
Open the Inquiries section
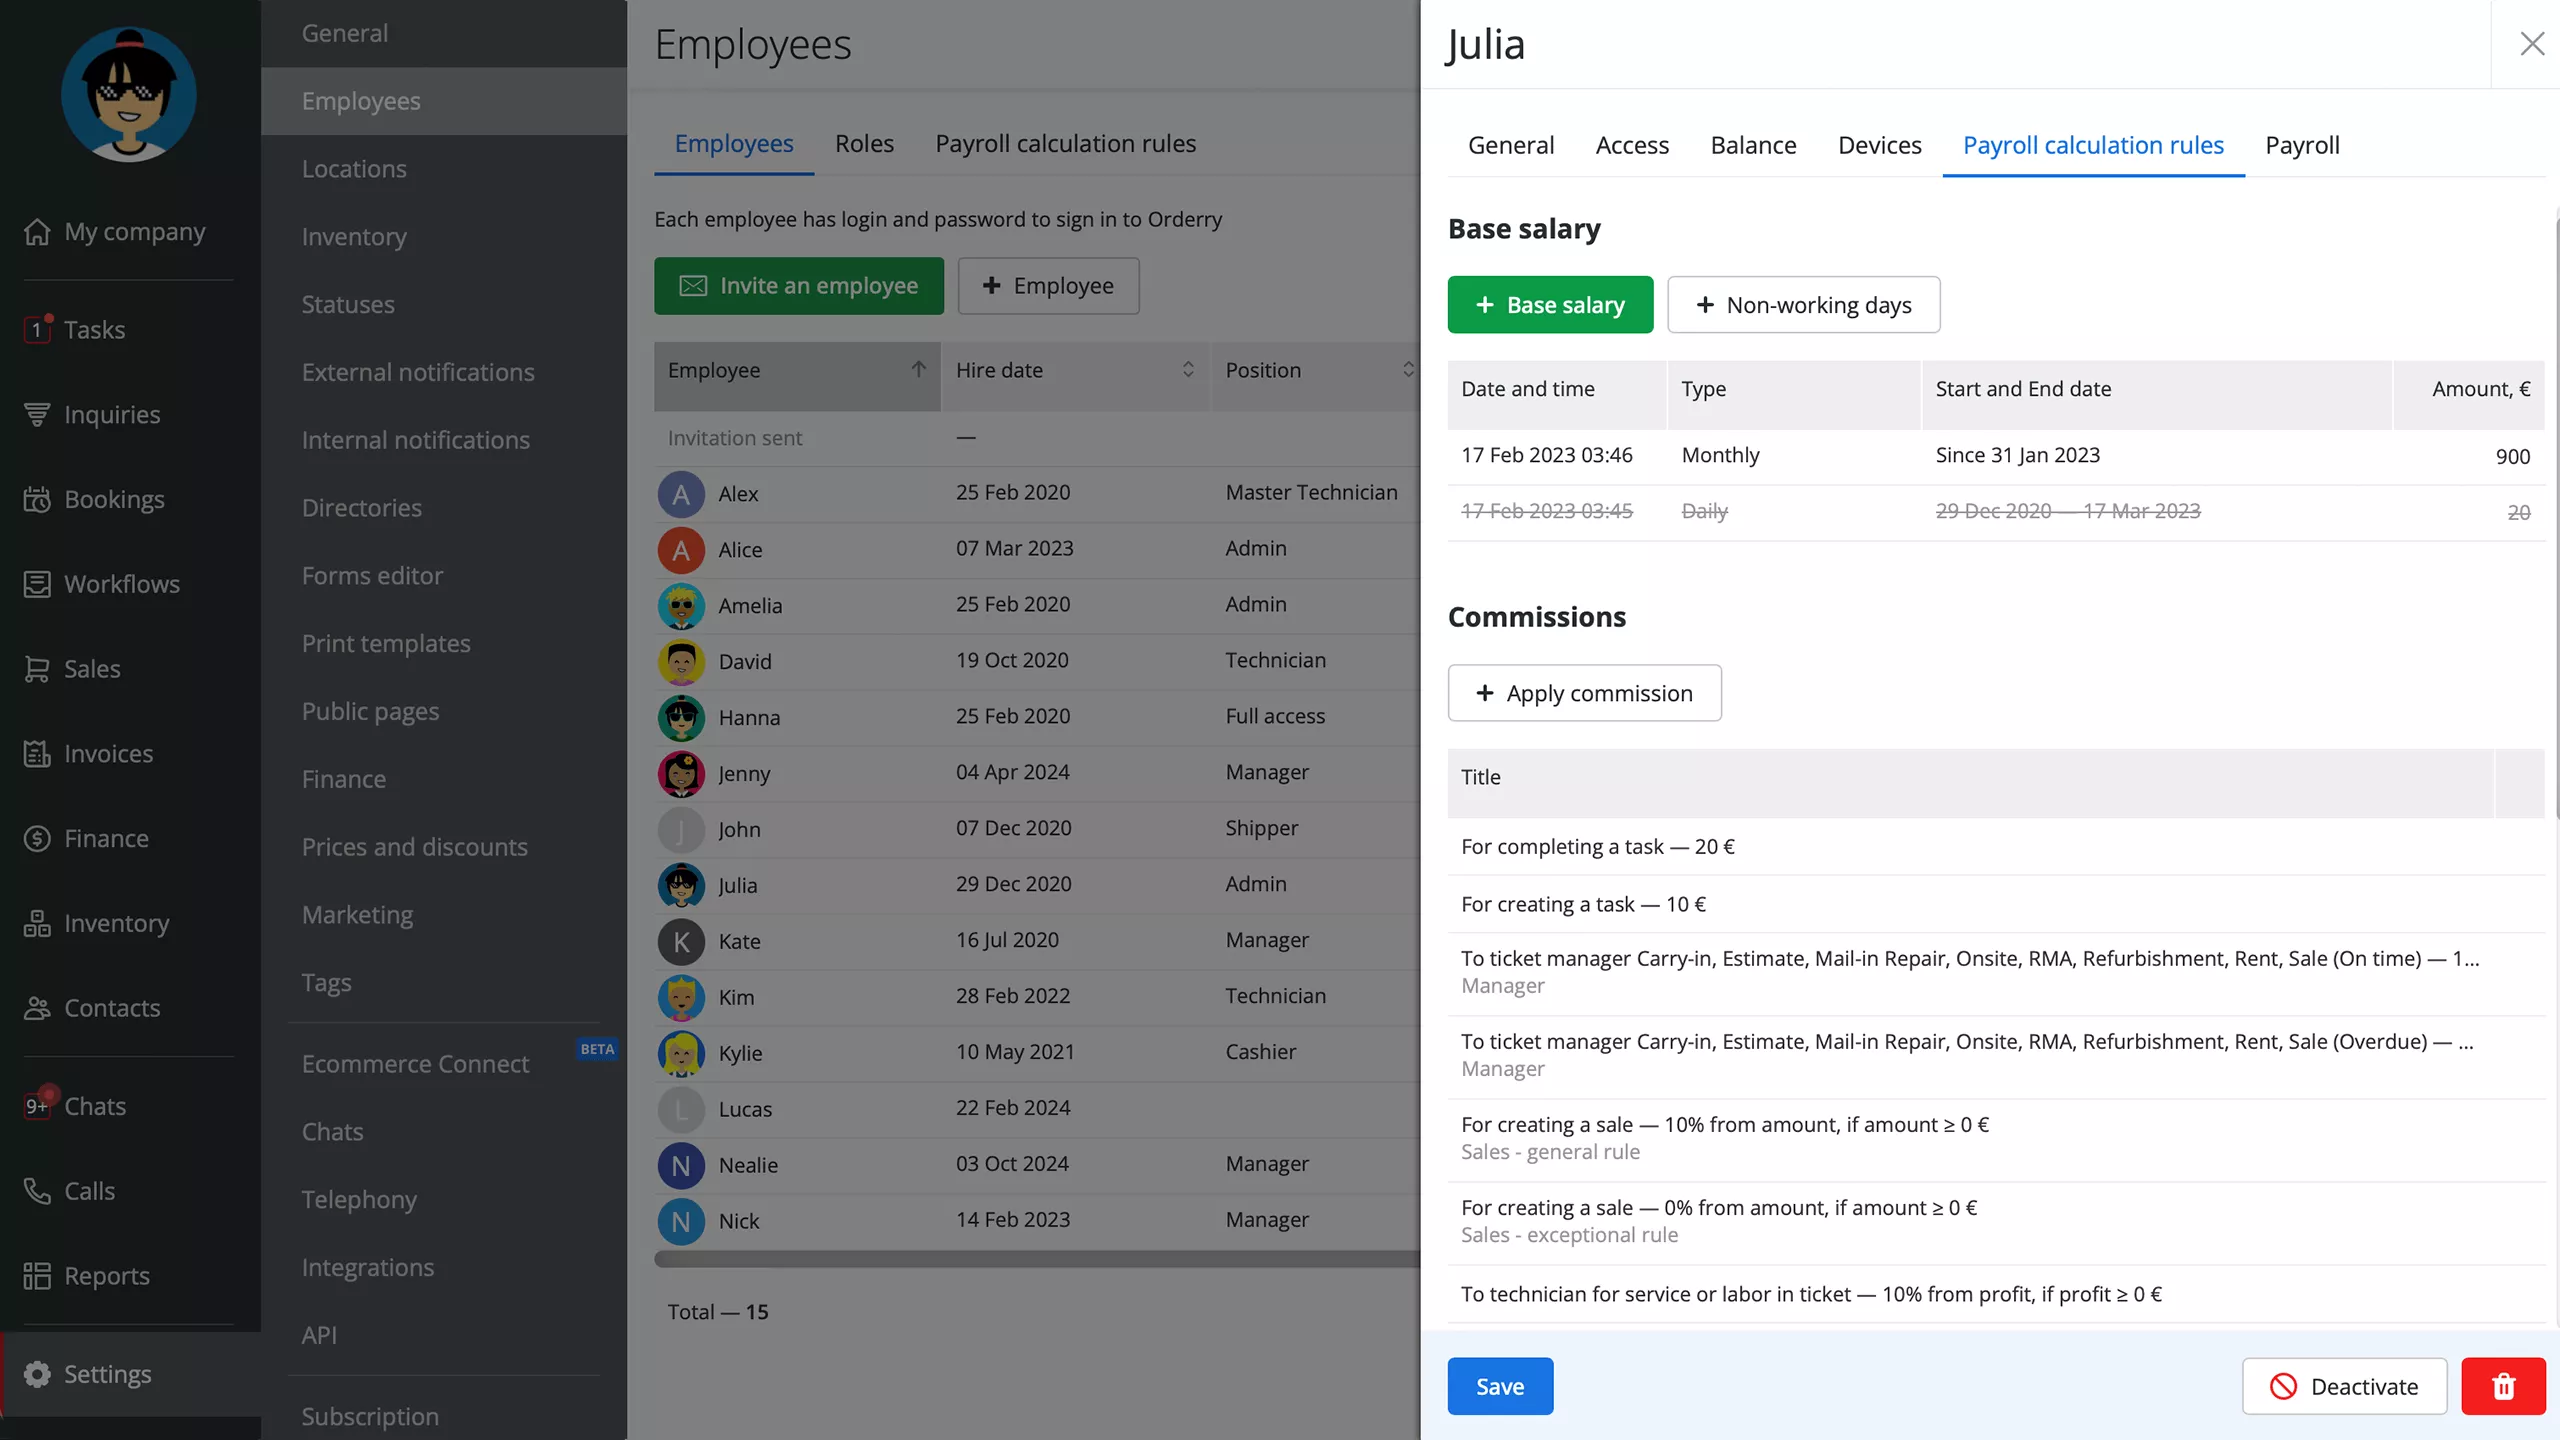coord(111,414)
